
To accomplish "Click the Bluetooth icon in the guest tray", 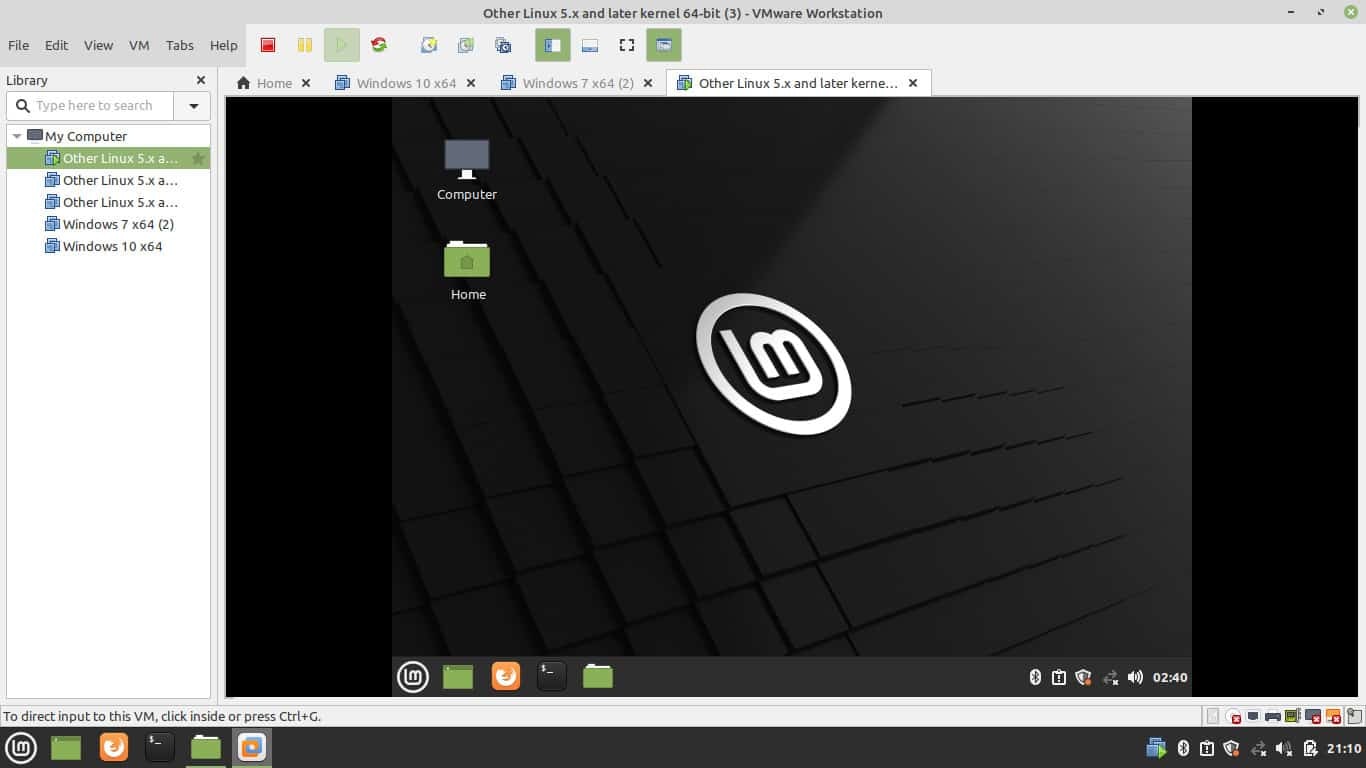I will pyautogui.click(x=1036, y=677).
